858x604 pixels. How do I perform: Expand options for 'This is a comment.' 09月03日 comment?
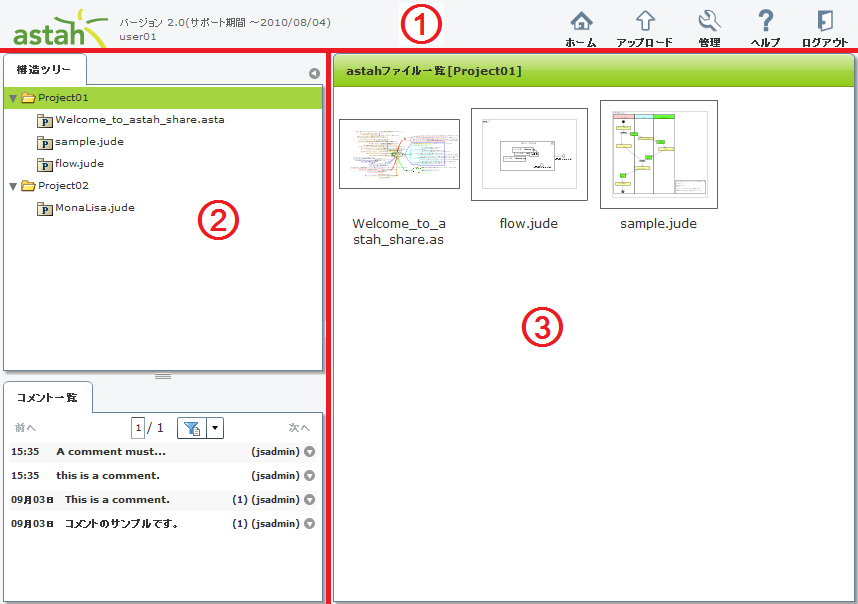[310, 500]
